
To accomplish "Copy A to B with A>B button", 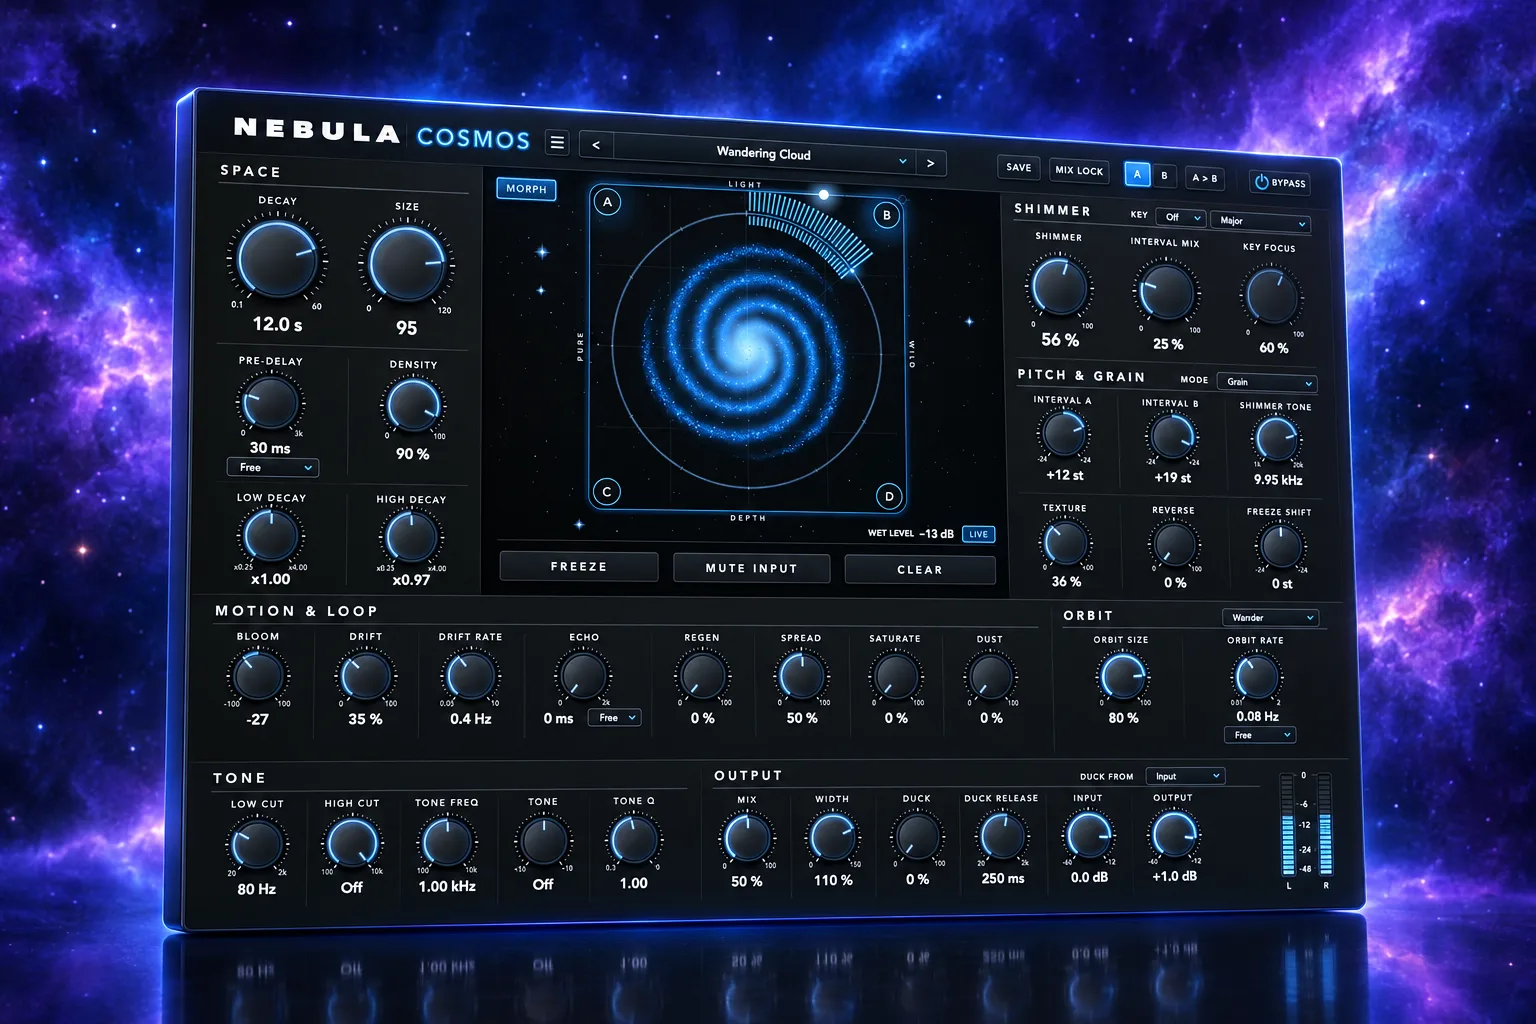I will (1205, 178).
